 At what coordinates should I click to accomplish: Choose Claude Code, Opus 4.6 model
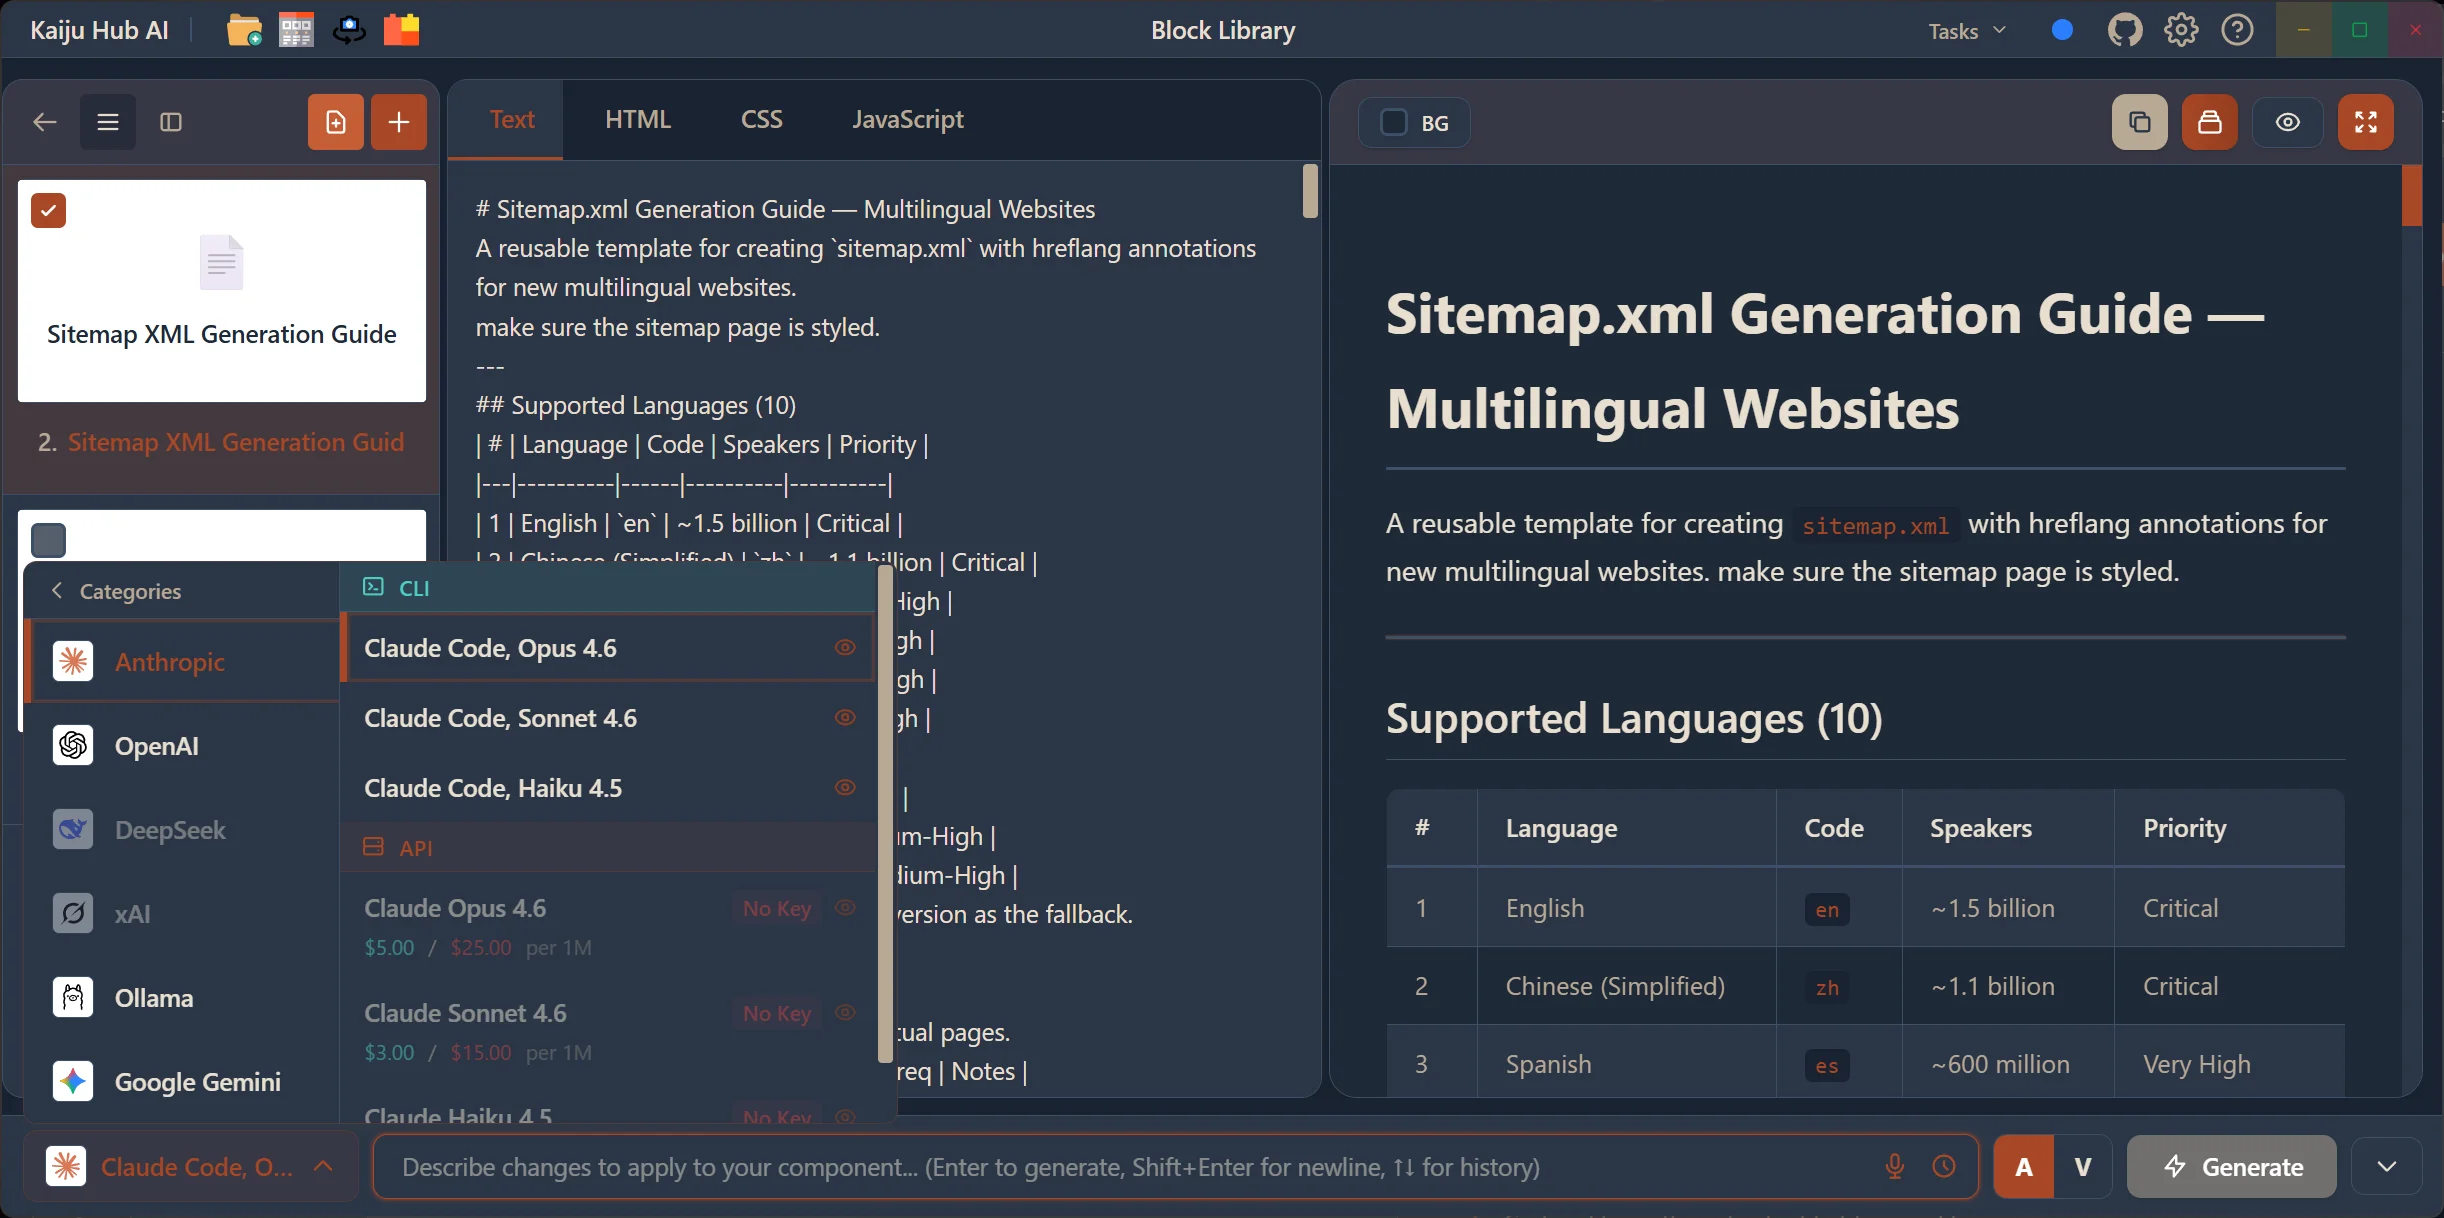[607, 648]
